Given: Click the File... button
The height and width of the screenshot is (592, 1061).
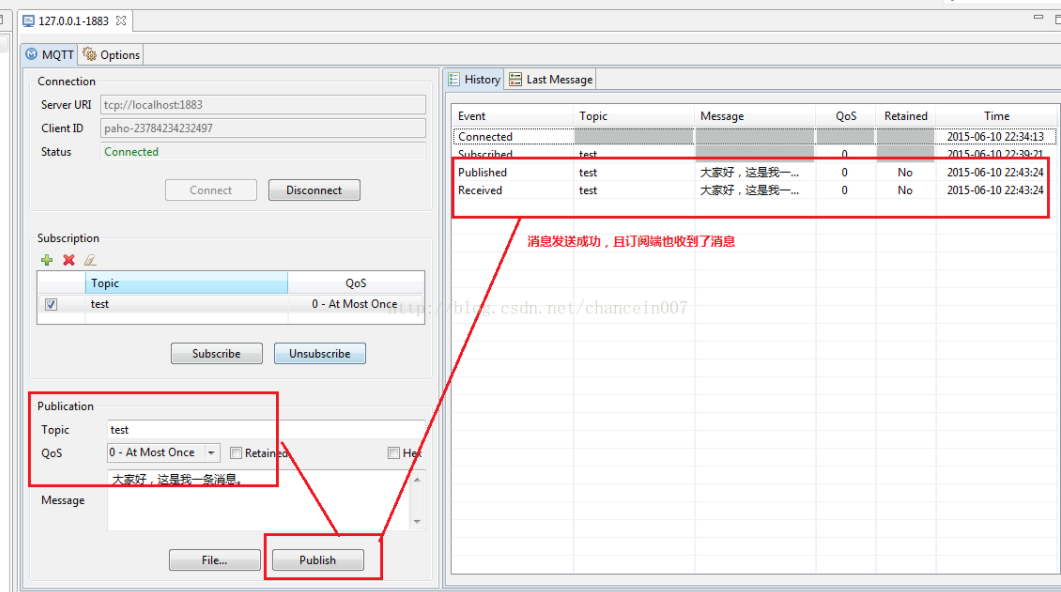Looking at the screenshot, I should (x=215, y=560).
